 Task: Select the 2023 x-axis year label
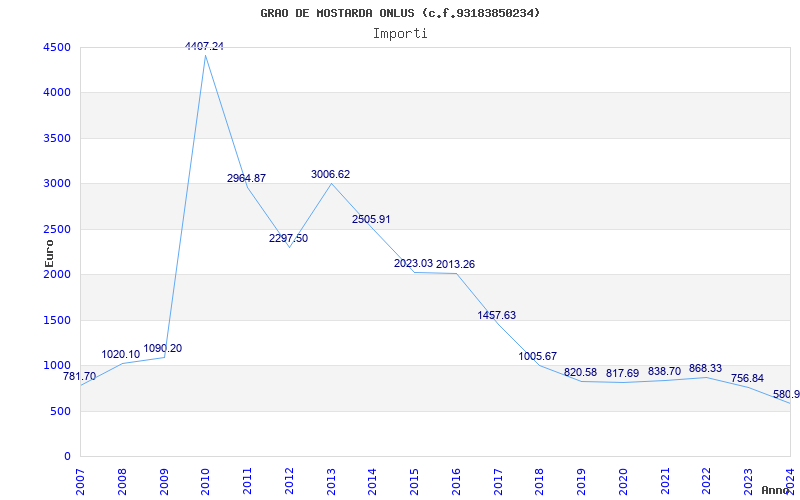[x=748, y=482]
